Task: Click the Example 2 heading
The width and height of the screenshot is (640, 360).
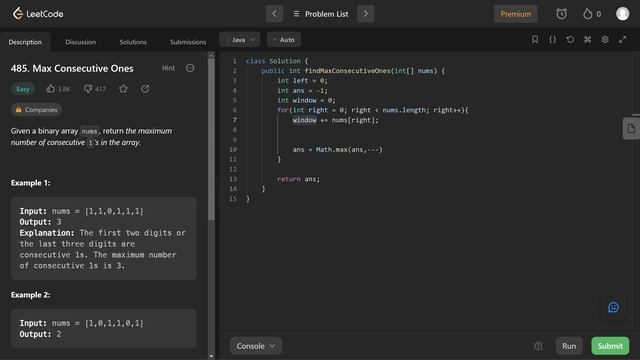Action: pos(31,295)
